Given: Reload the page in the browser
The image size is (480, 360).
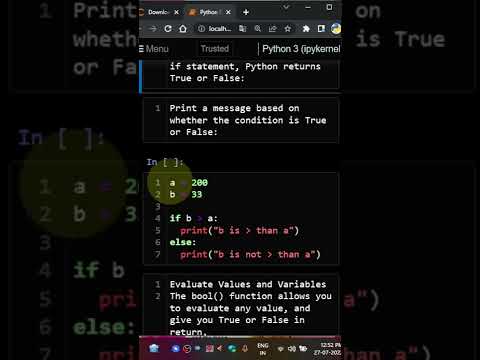Looking at the screenshot, I should (168, 29).
